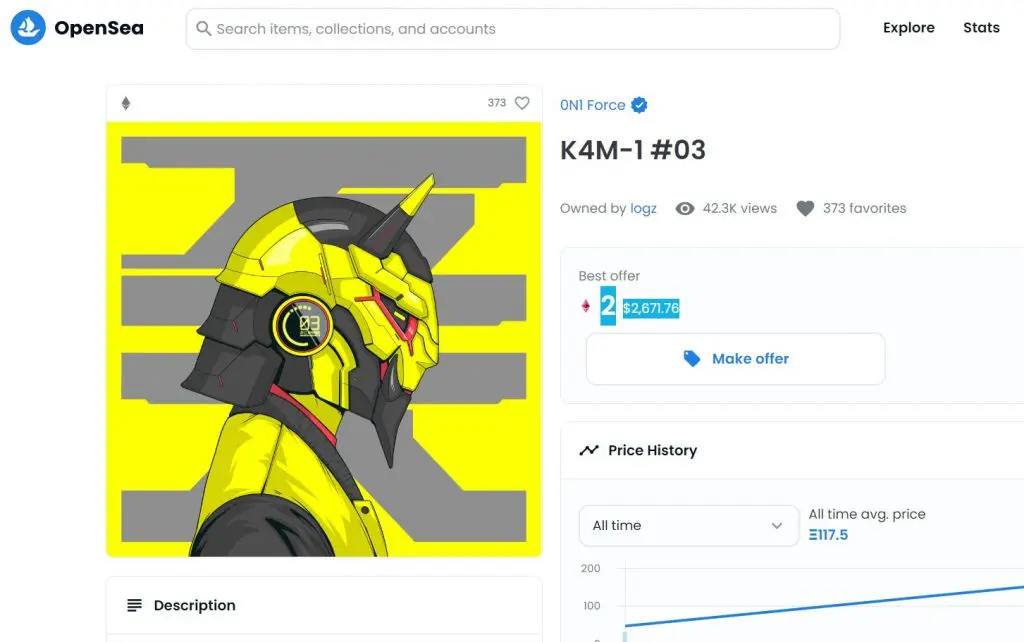1024x642 pixels.
Task: Click the blue verified badge beside 0N1 Force
Action: tap(640, 105)
